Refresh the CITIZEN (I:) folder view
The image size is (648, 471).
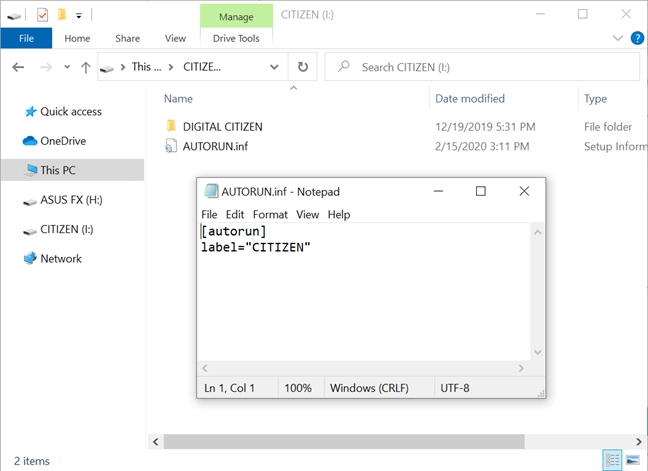click(x=303, y=67)
